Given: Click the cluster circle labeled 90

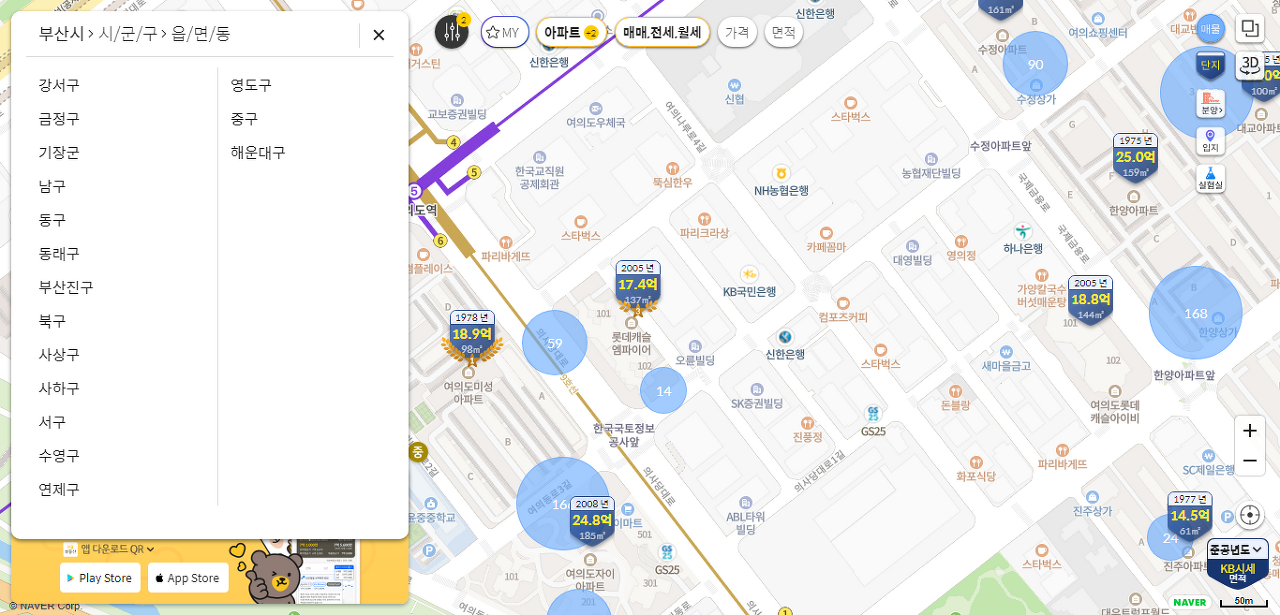Looking at the screenshot, I should [x=1035, y=64].
